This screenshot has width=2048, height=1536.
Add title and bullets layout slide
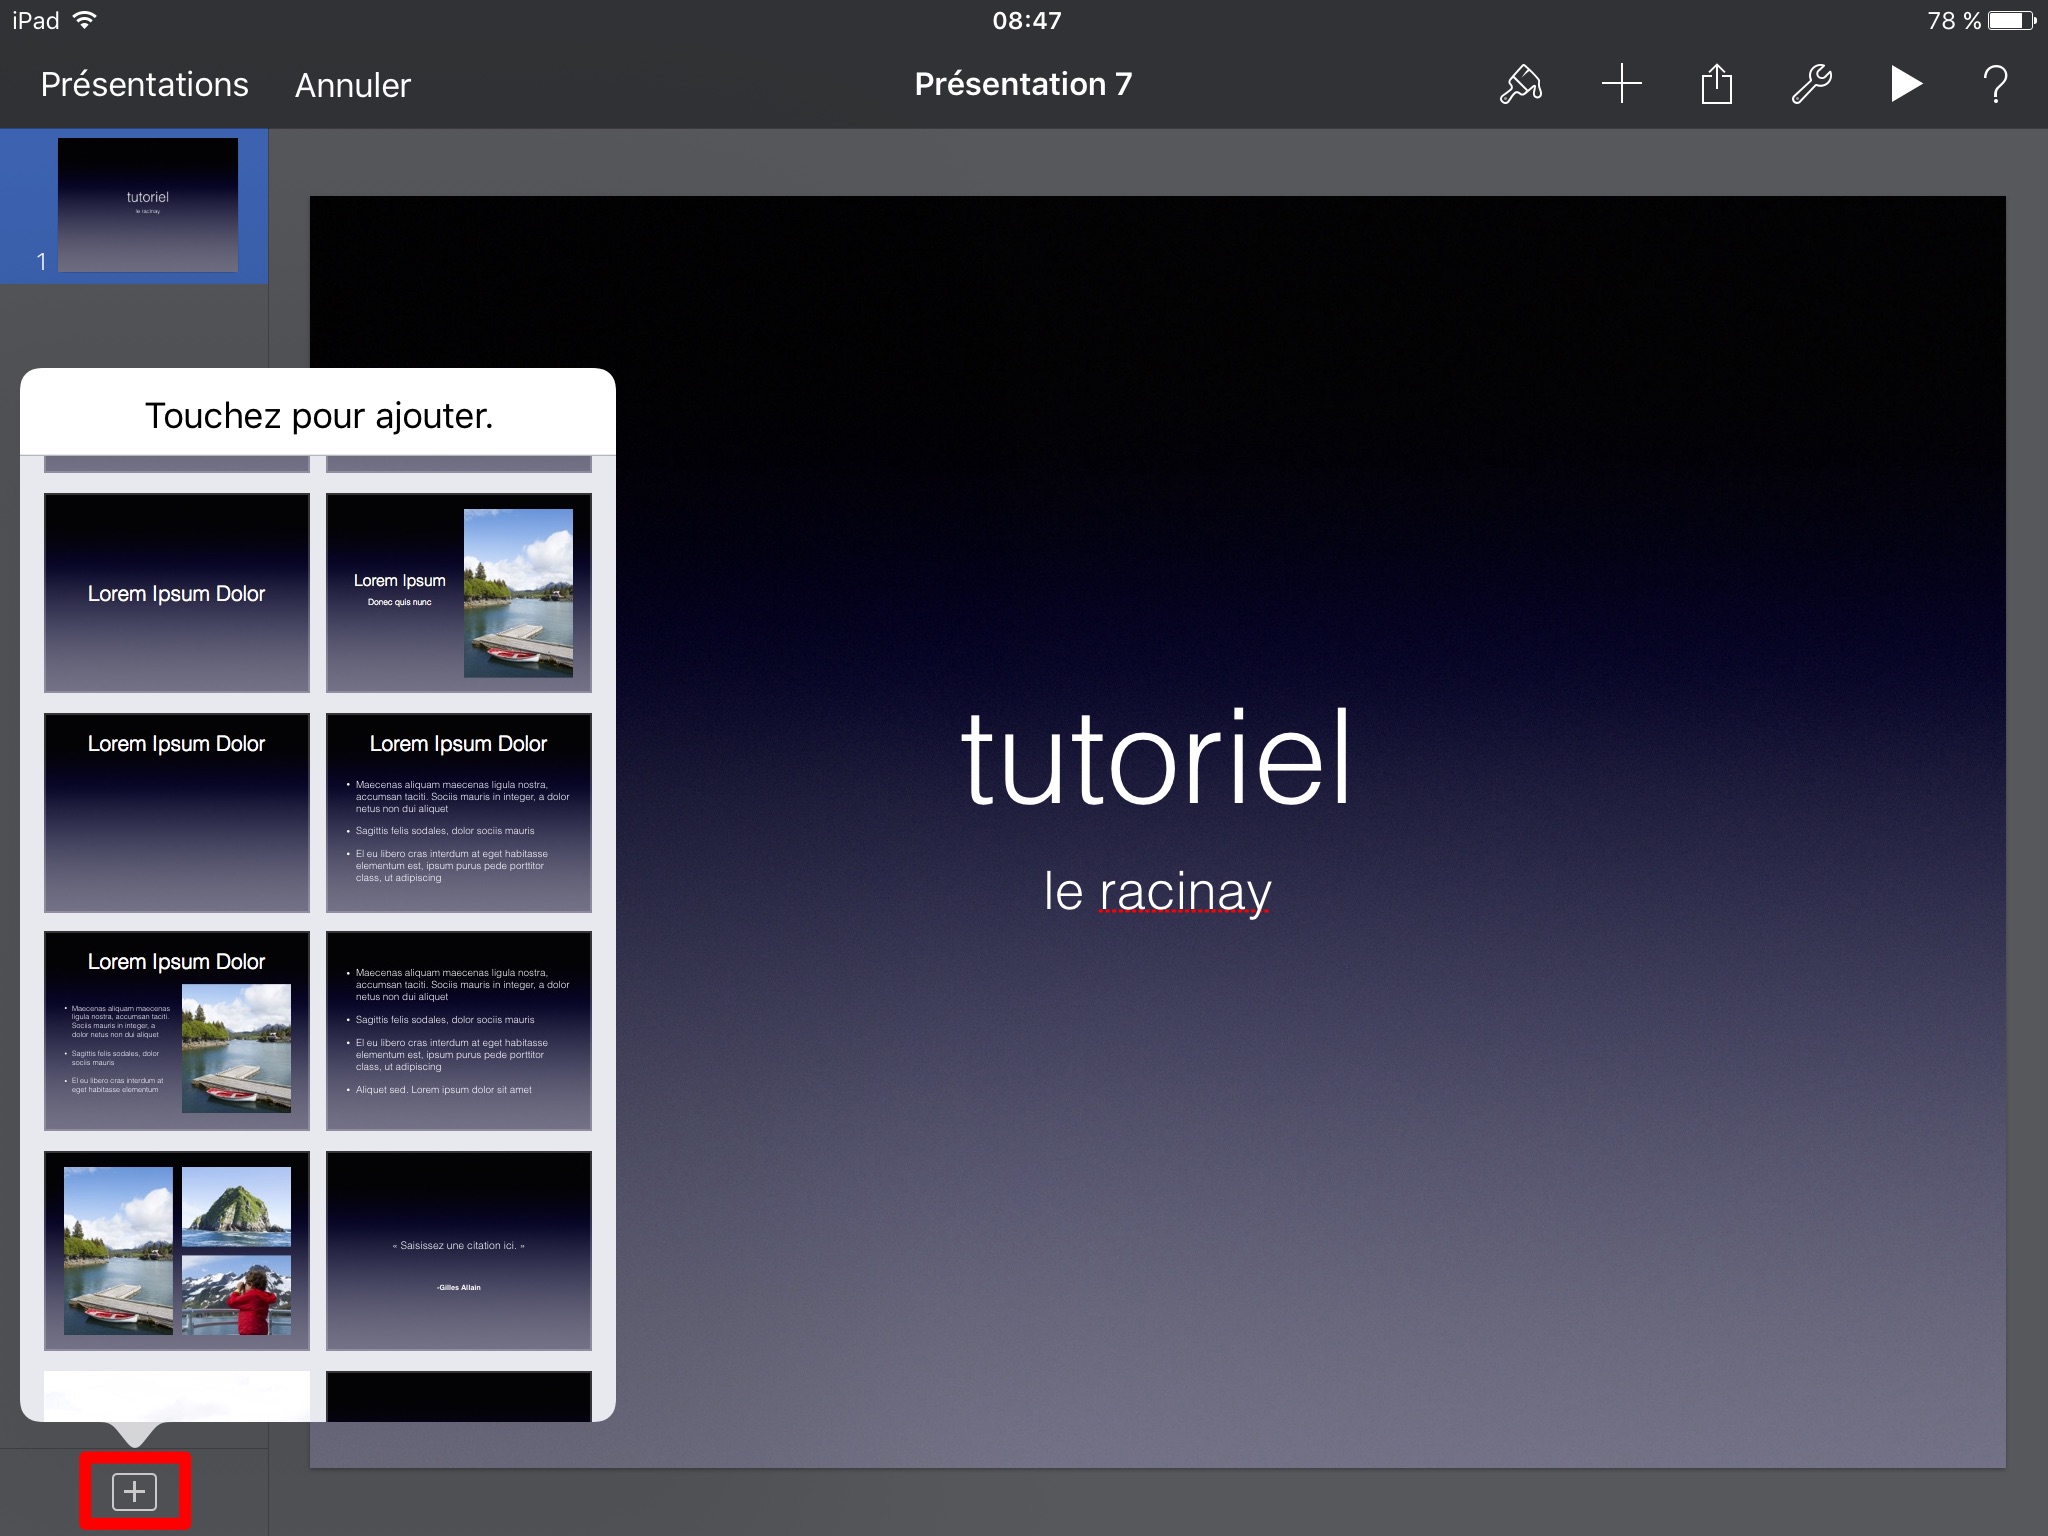pos(458,812)
